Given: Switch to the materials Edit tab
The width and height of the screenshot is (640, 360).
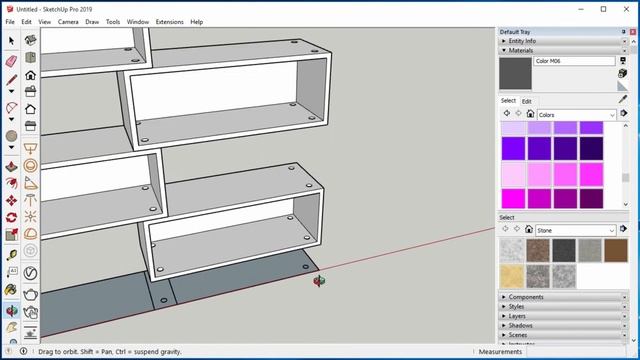Looking at the screenshot, I should 527,101.
